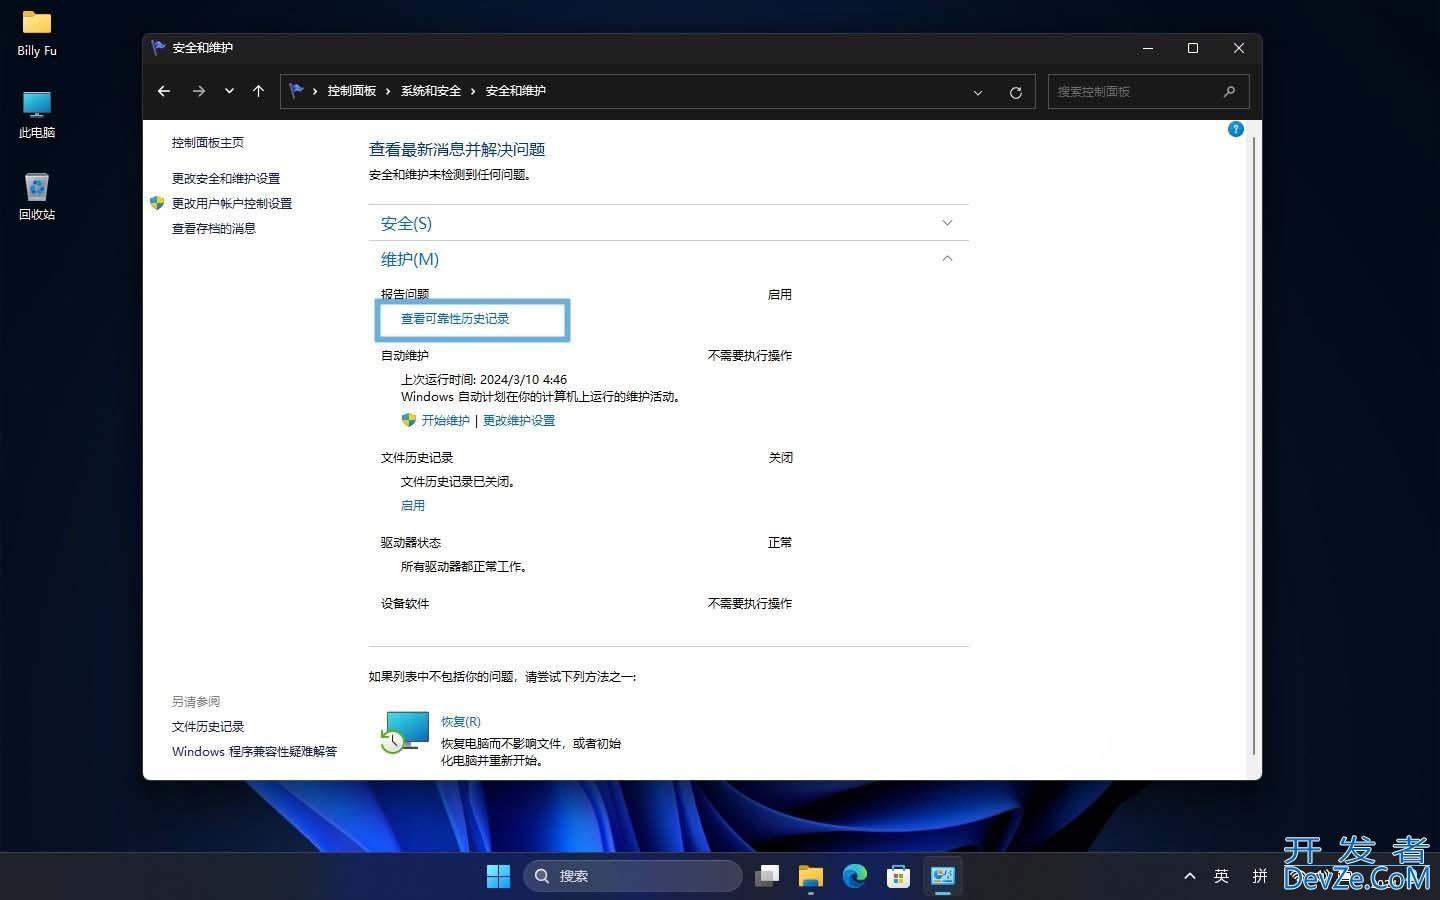Show hidden tray icons chevron
Screen dimensions: 1440x900
coord(1190,876)
